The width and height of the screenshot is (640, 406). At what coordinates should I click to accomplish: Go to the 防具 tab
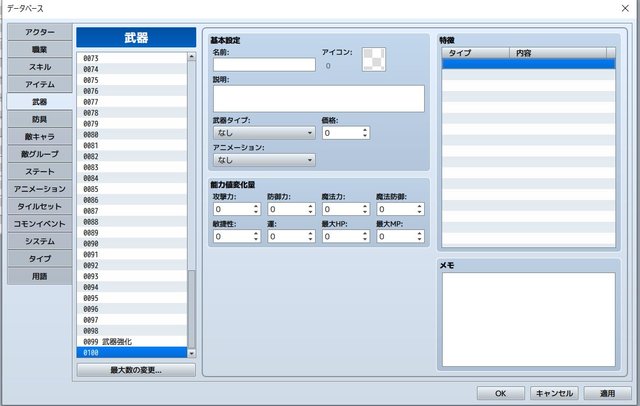pos(40,119)
